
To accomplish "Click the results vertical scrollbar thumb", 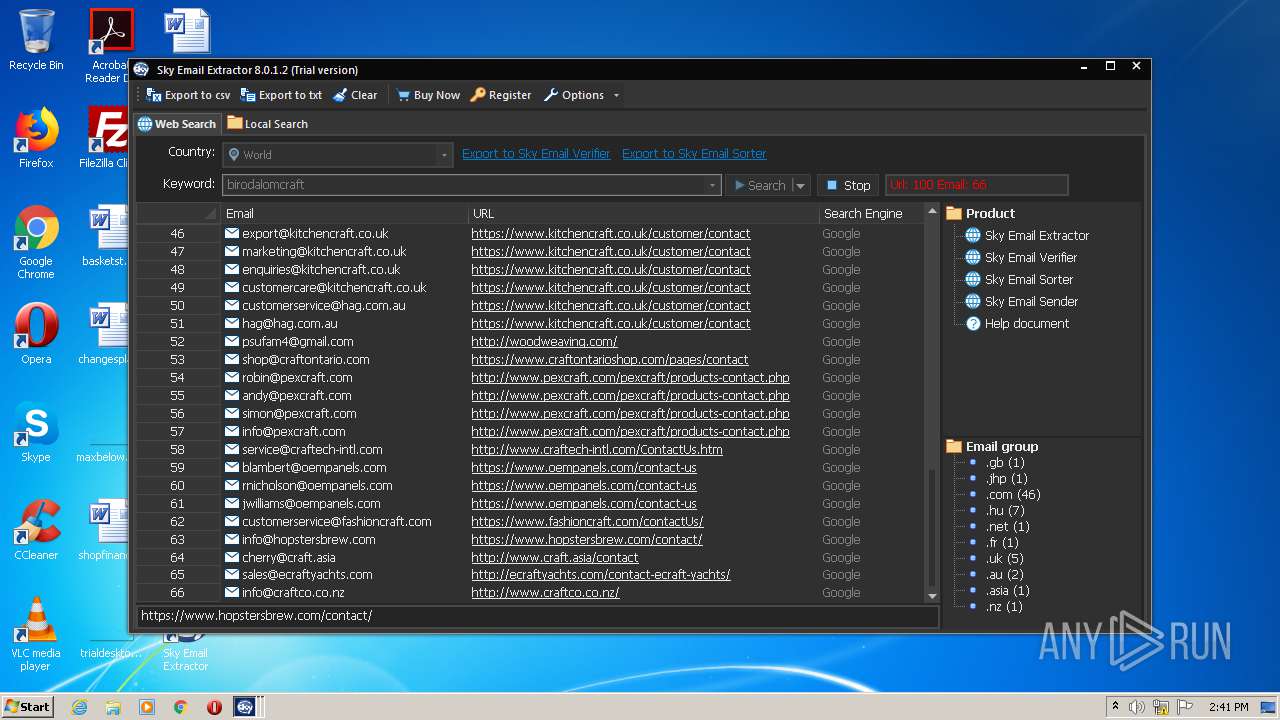I will (932, 528).
